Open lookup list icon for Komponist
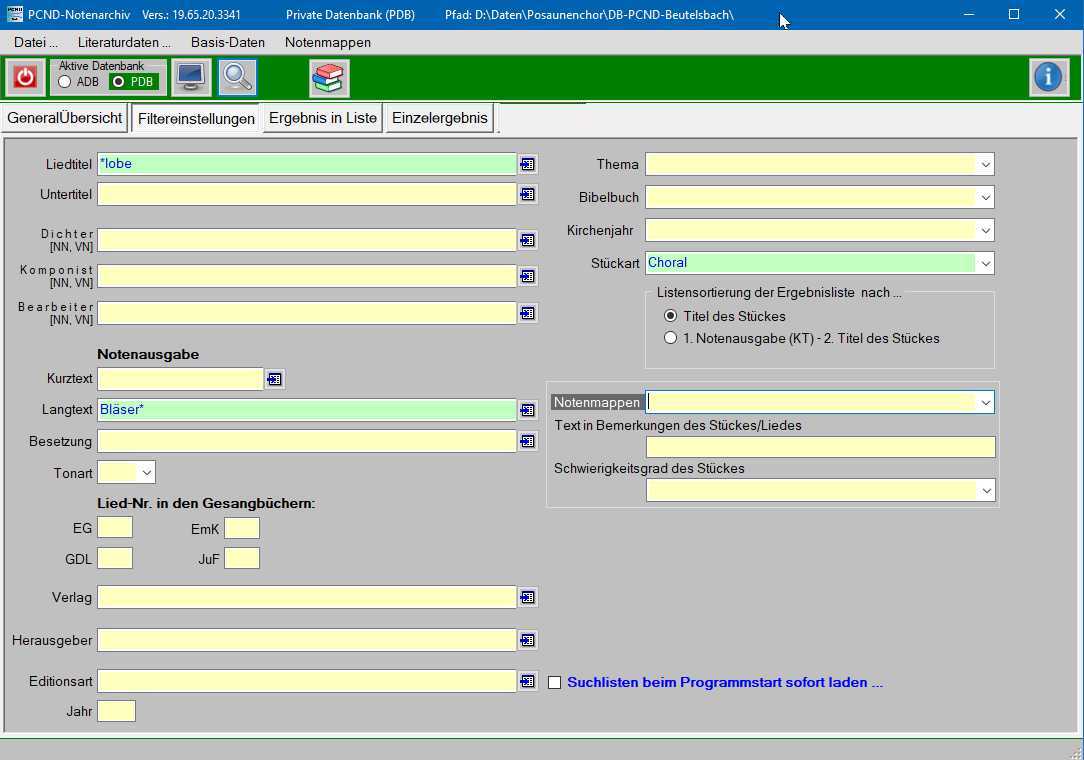 [527, 277]
